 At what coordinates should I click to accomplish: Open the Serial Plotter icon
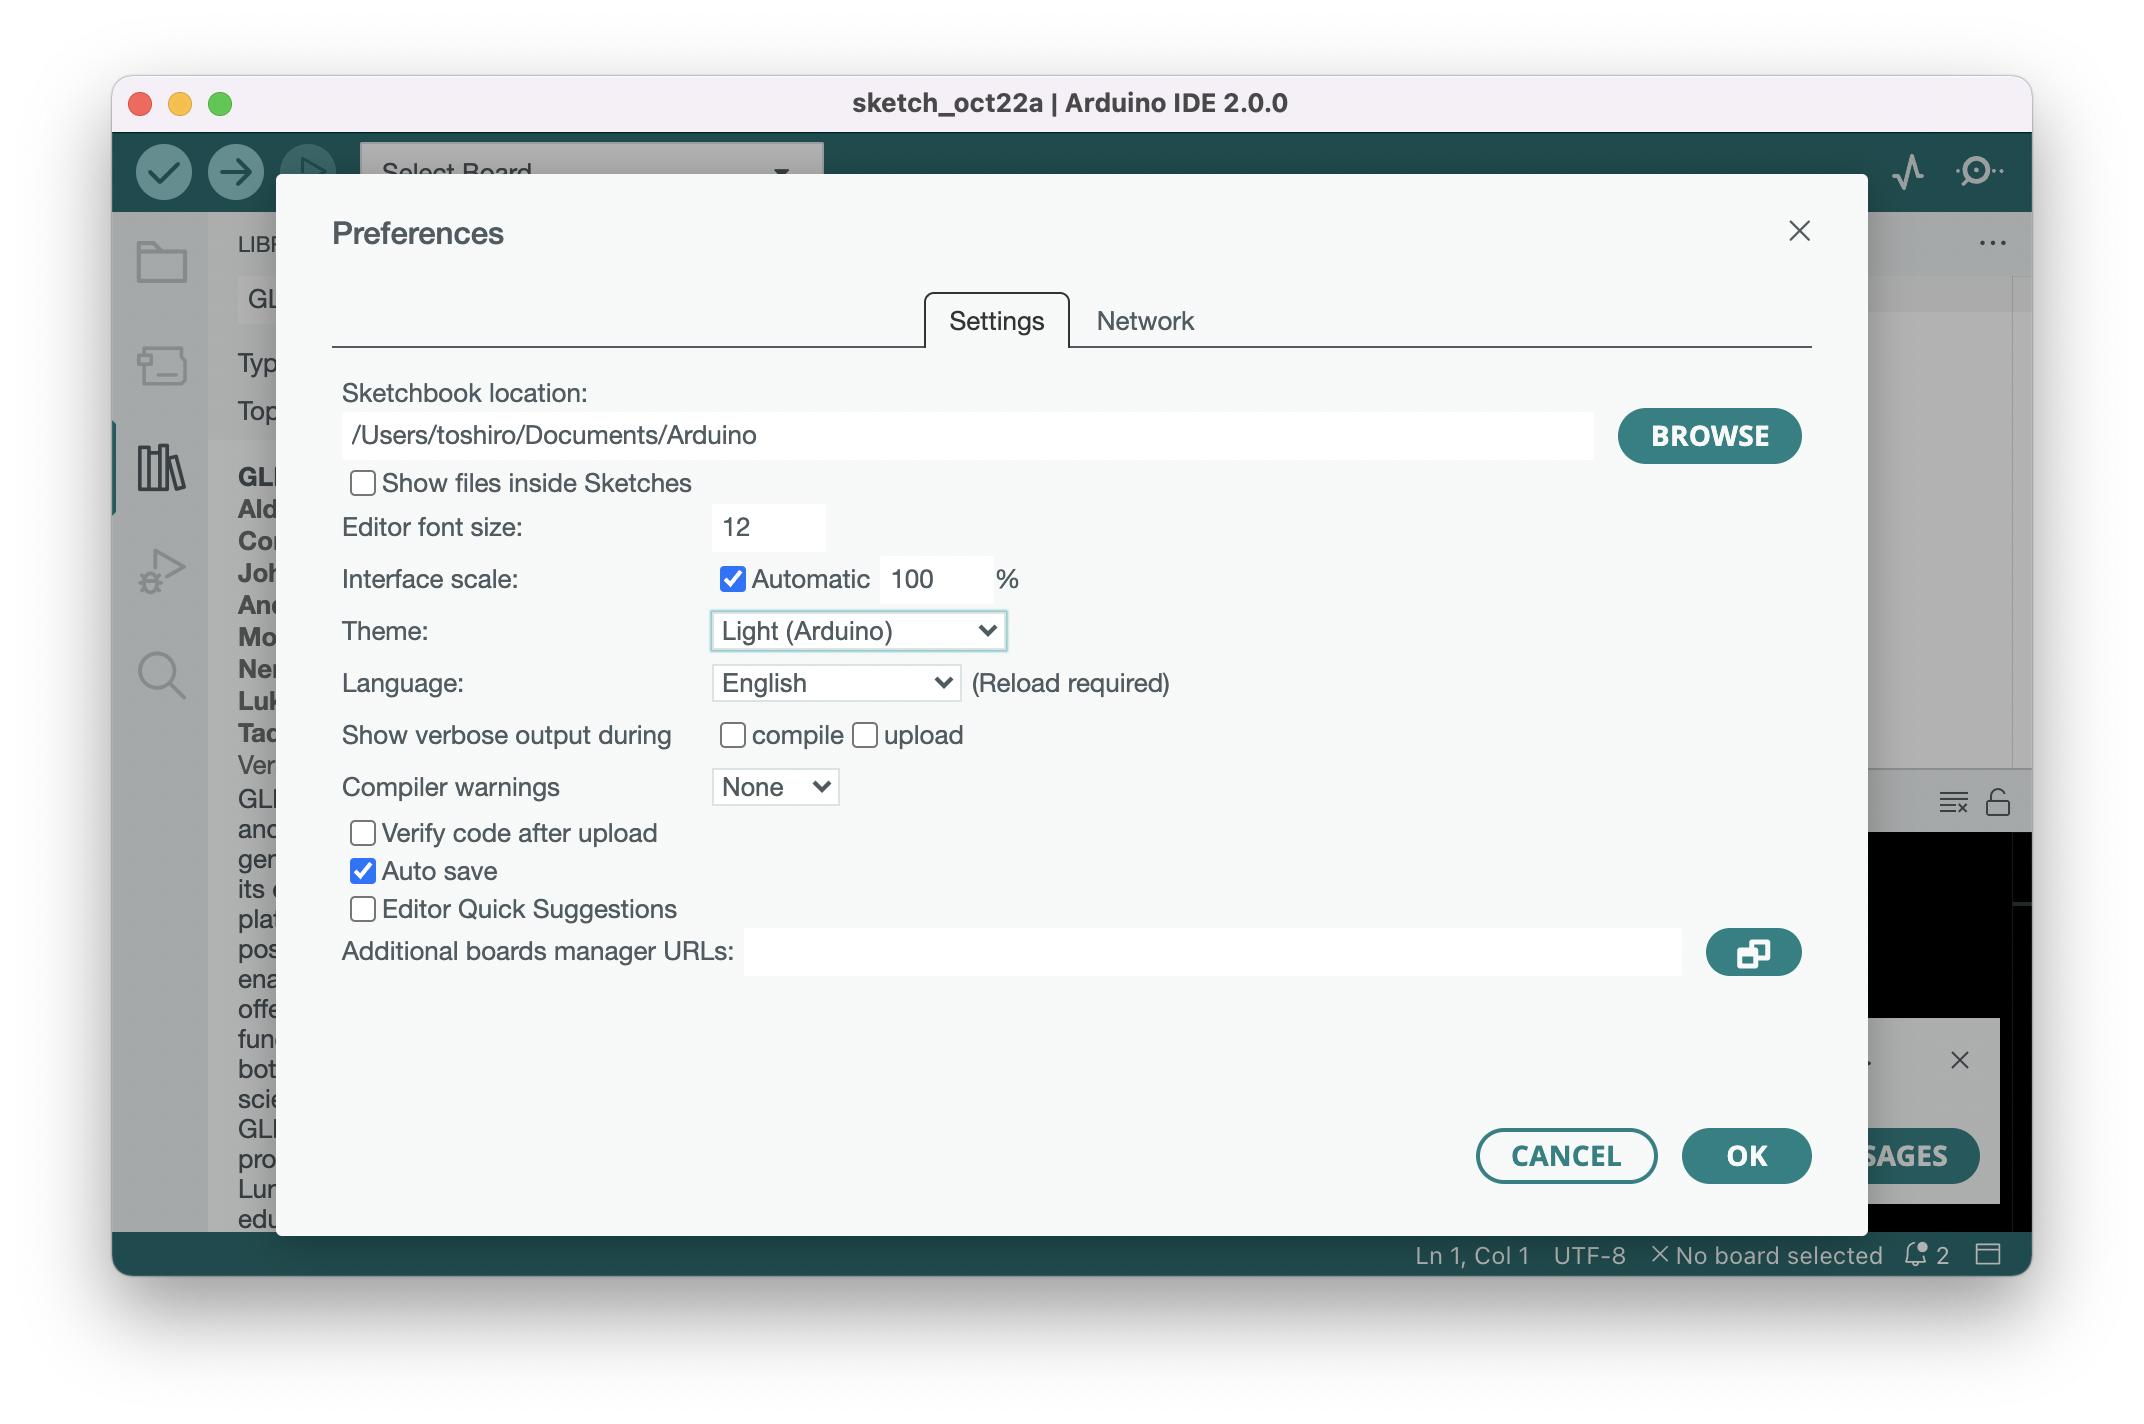tap(1908, 171)
